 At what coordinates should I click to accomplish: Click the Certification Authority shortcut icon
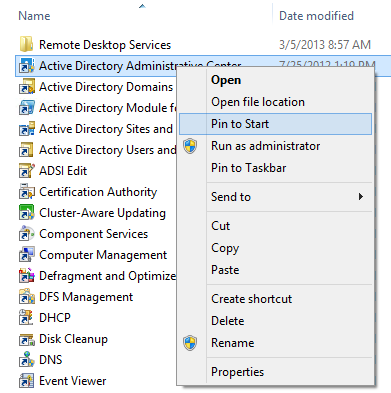coord(26,192)
